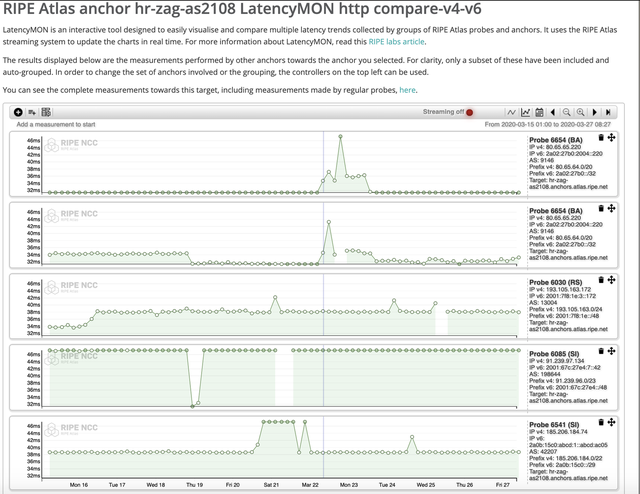Viewport: 640px width, 494px height.
Task: Click the 'Sat 21' axis date label
Action: 271,485
